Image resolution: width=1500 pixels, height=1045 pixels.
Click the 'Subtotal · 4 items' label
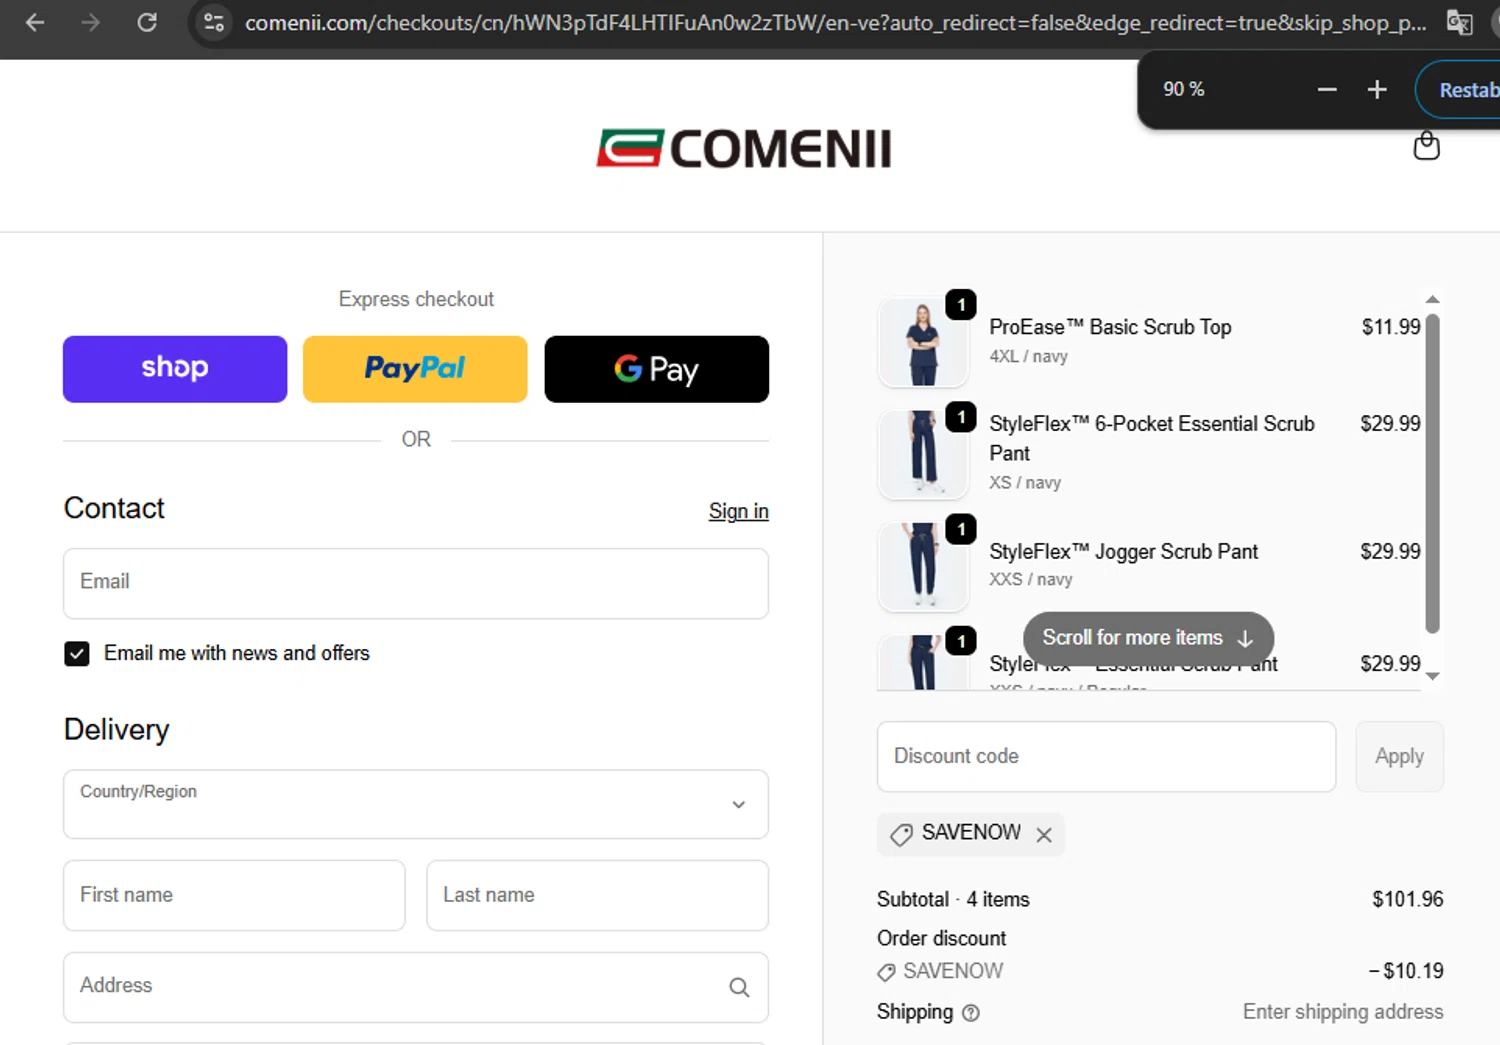pyautogui.click(x=953, y=899)
